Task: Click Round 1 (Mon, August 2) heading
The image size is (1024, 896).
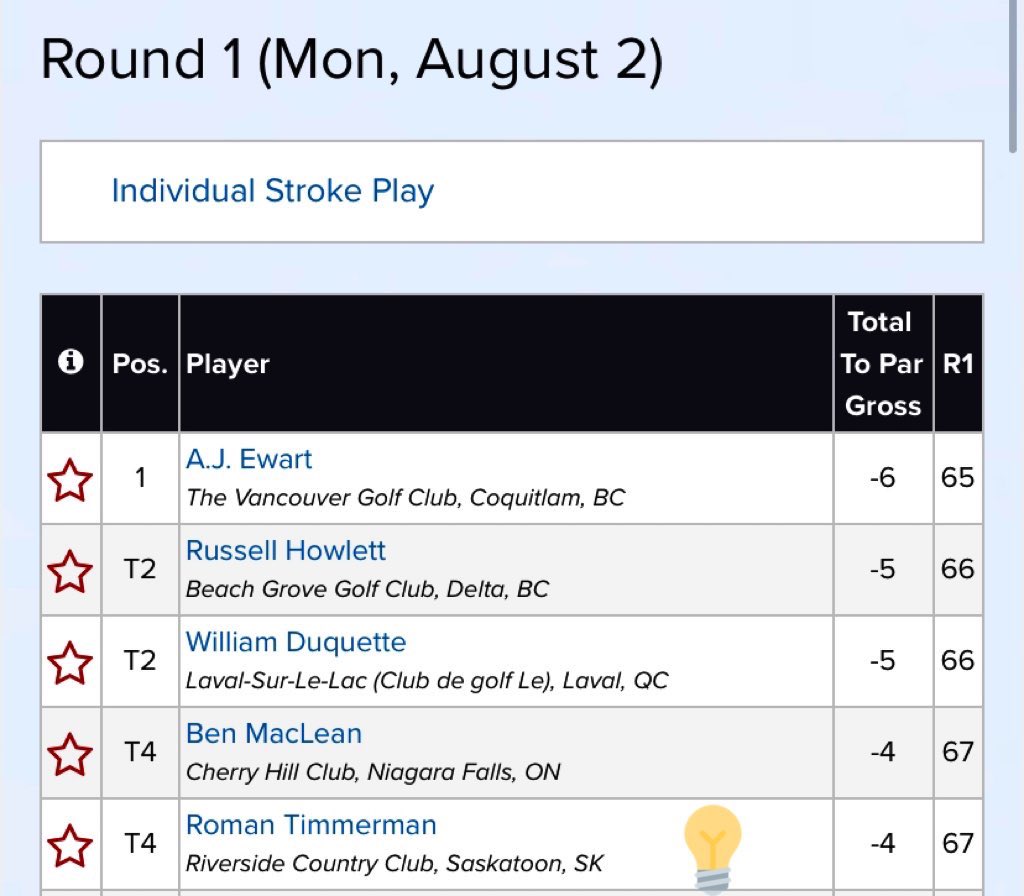Action: point(351,60)
